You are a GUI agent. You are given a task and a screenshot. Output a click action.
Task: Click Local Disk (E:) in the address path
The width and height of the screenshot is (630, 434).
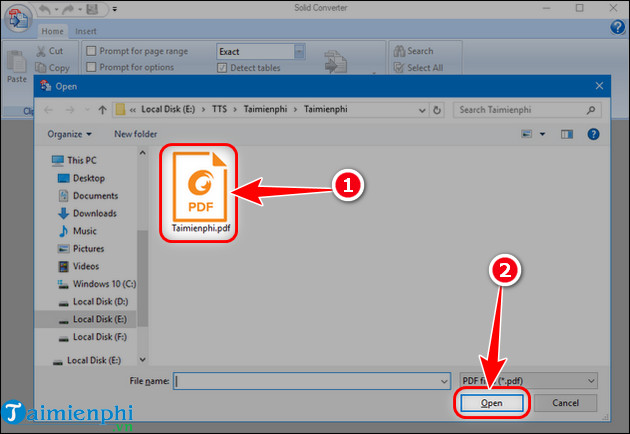tap(168, 109)
